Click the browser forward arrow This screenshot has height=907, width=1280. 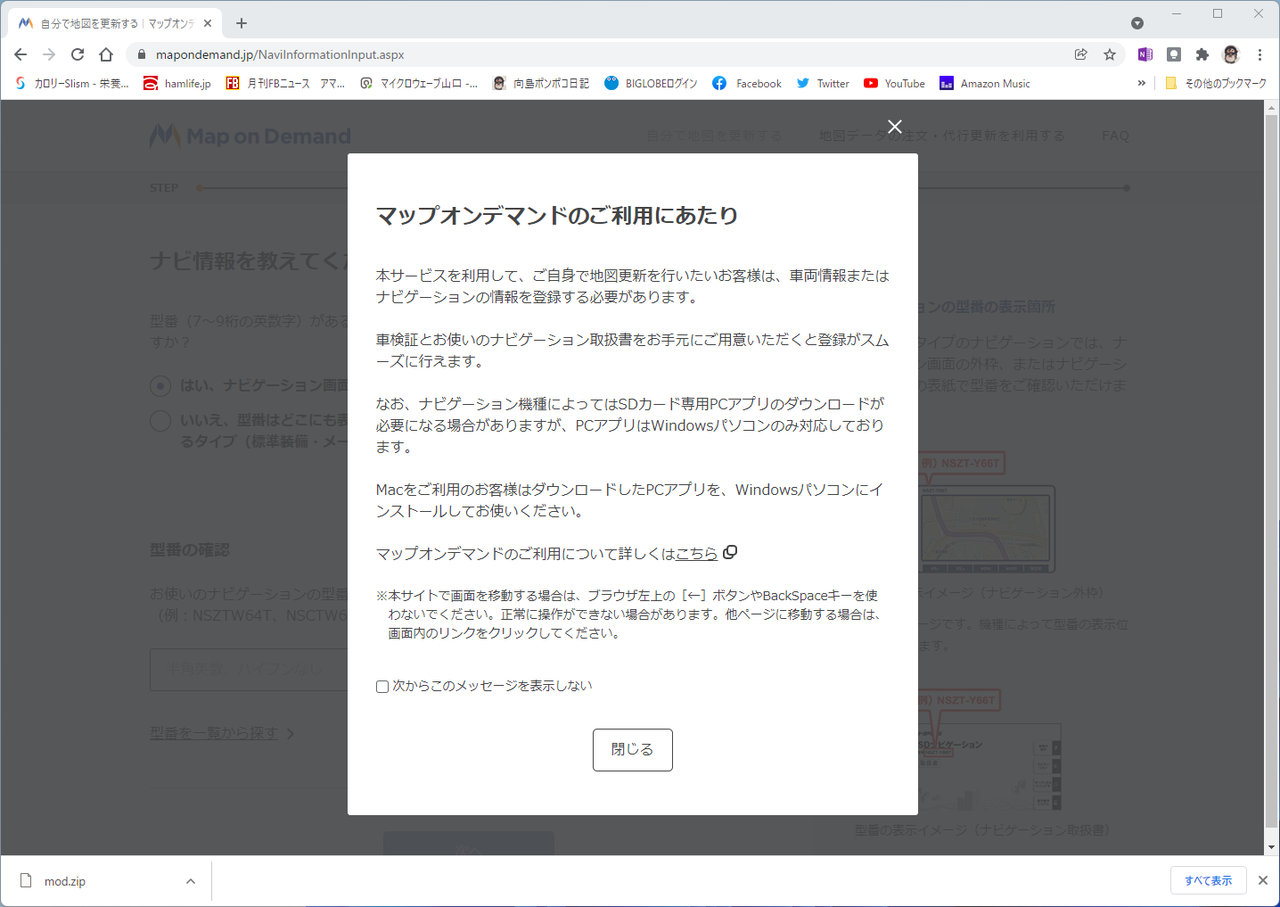tap(48, 54)
